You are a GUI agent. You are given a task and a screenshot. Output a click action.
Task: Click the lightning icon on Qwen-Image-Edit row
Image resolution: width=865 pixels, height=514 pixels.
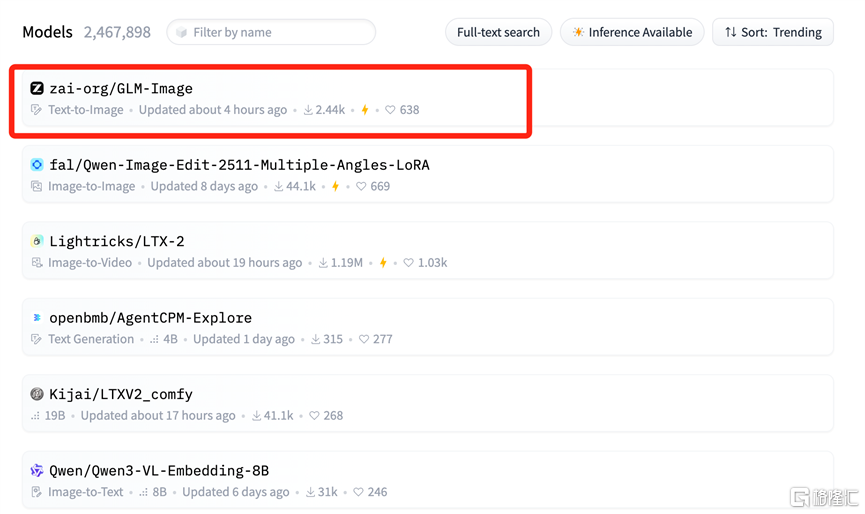click(x=335, y=186)
